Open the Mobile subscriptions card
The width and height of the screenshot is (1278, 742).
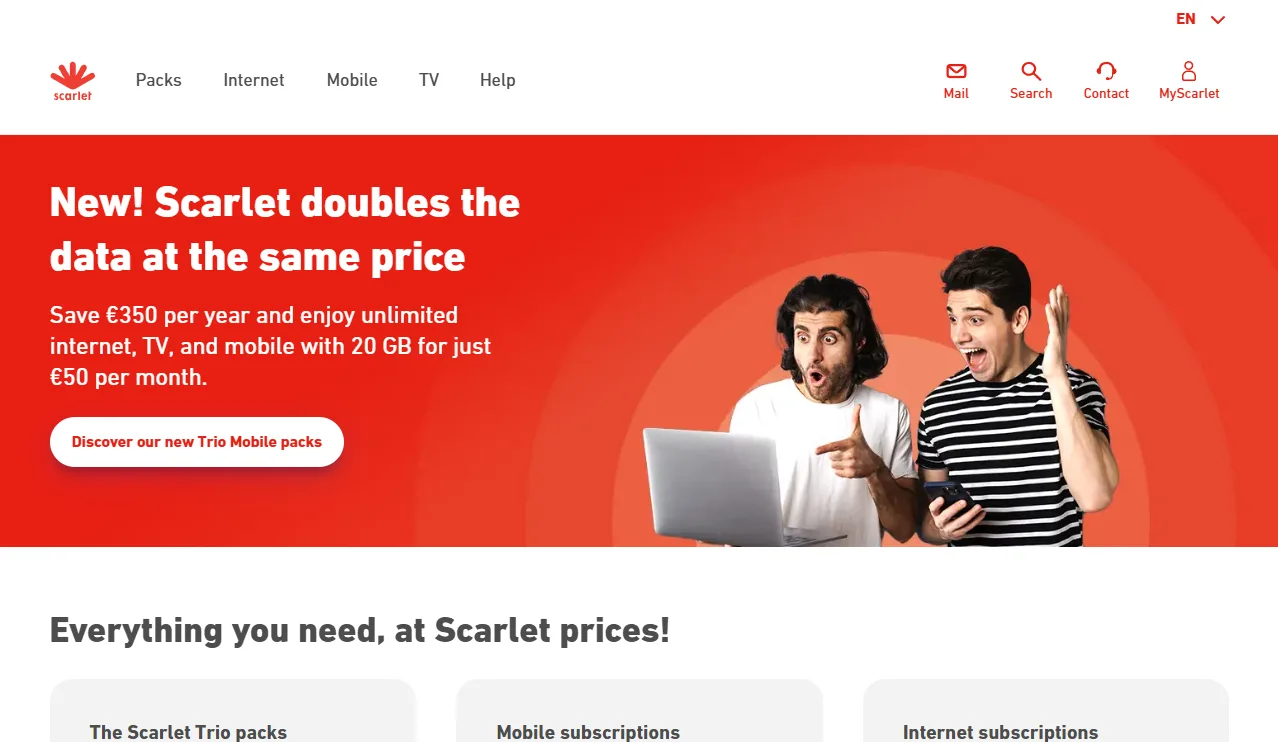(x=639, y=711)
